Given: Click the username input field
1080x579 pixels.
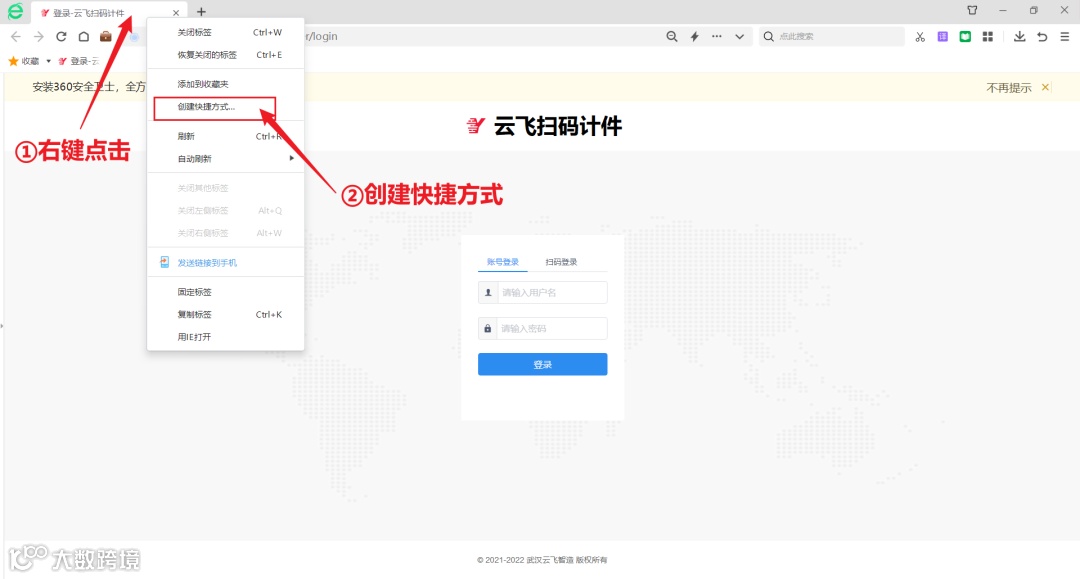Looking at the screenshot, I should click(543, 293).
